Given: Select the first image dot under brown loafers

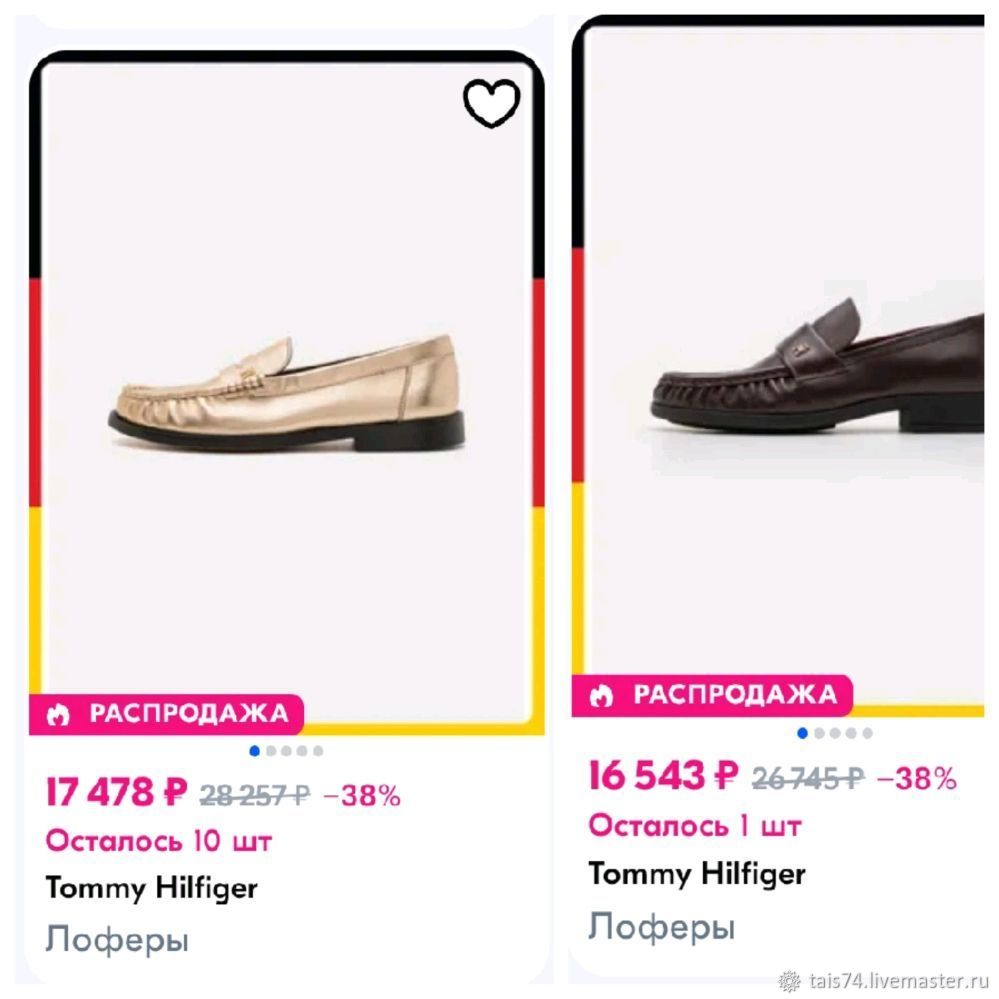Looking at the screenshot, I should [x=803, y=733].
